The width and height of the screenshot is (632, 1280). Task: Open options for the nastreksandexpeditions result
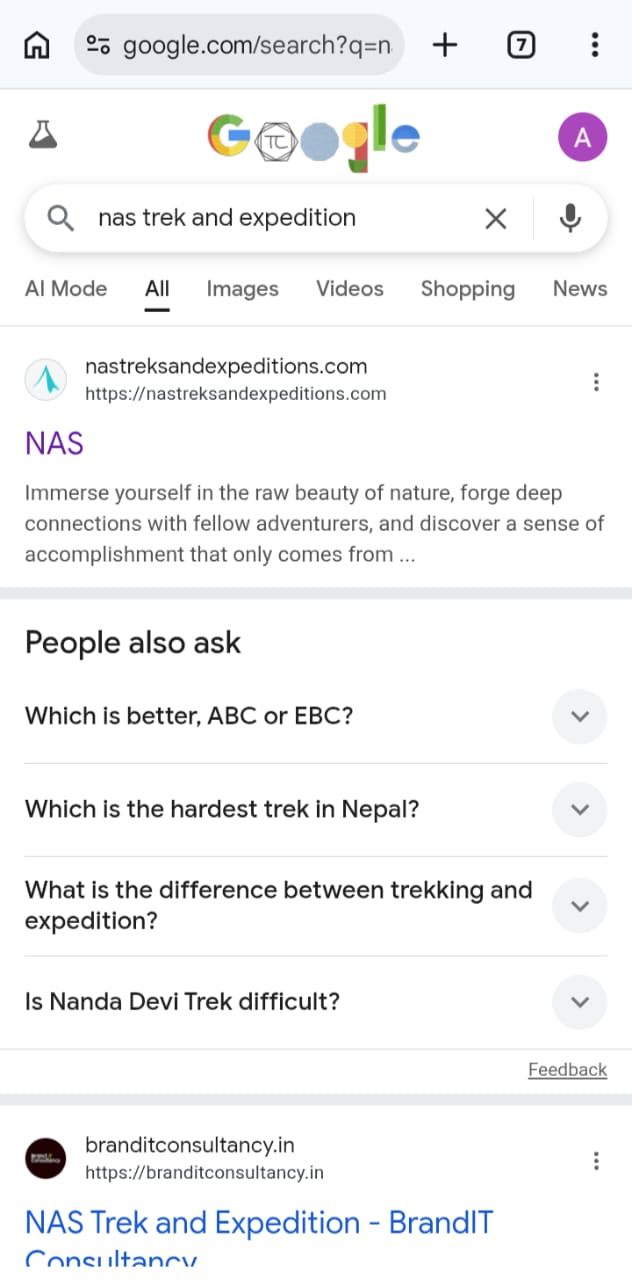(x=596, y=381)
